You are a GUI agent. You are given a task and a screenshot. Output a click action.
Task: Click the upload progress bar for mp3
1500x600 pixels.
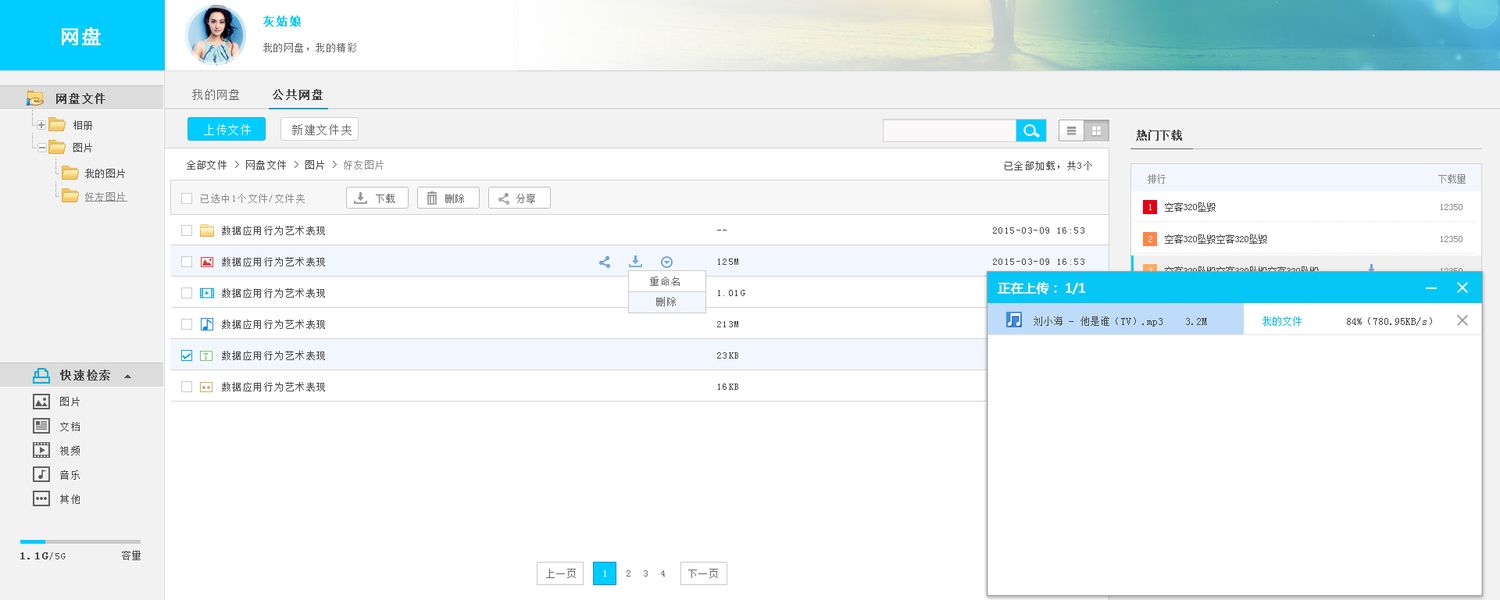[1116, 320]
